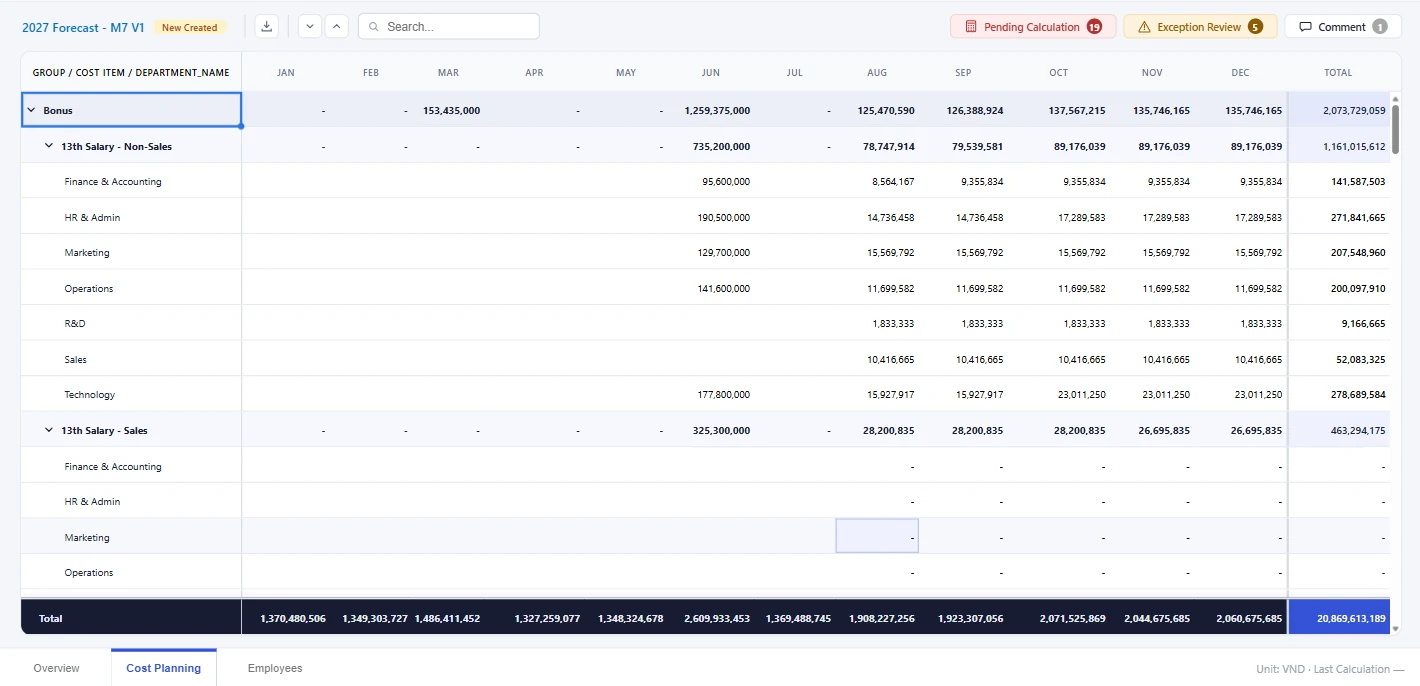1420x686 pixels.
Task: Select the HR & Admin row under Non-Sales
Action: pos(92,217)
